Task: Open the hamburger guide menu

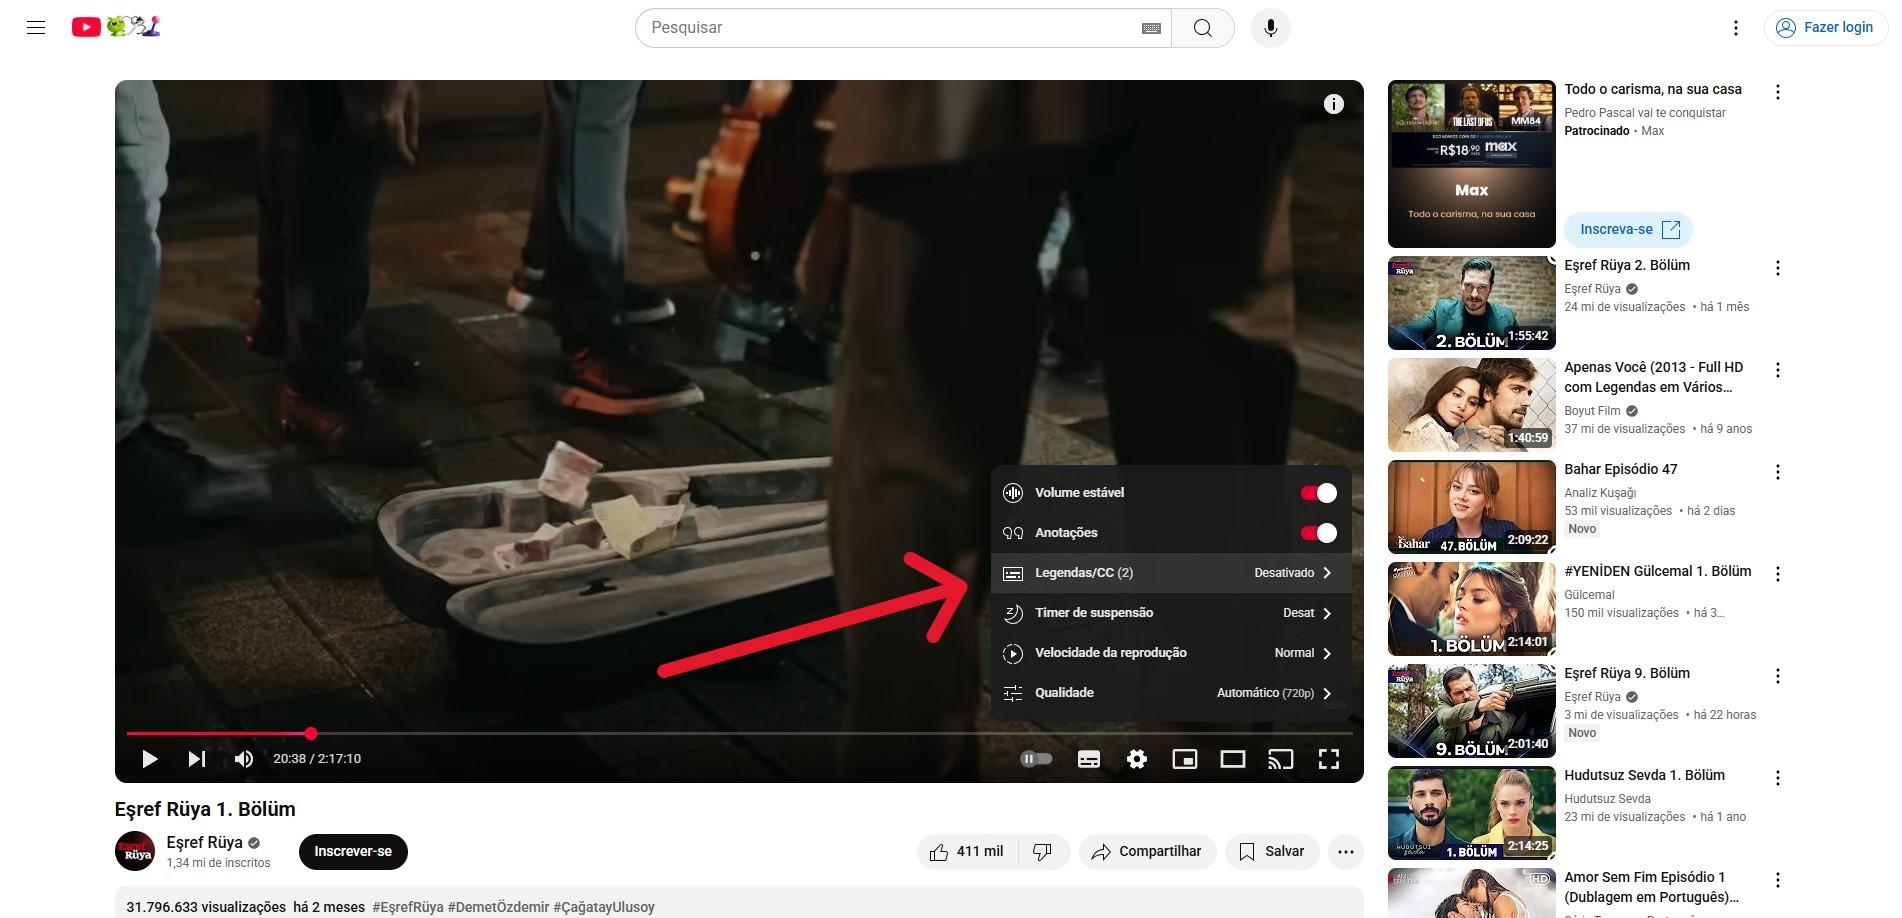Action: pos(36,28)
